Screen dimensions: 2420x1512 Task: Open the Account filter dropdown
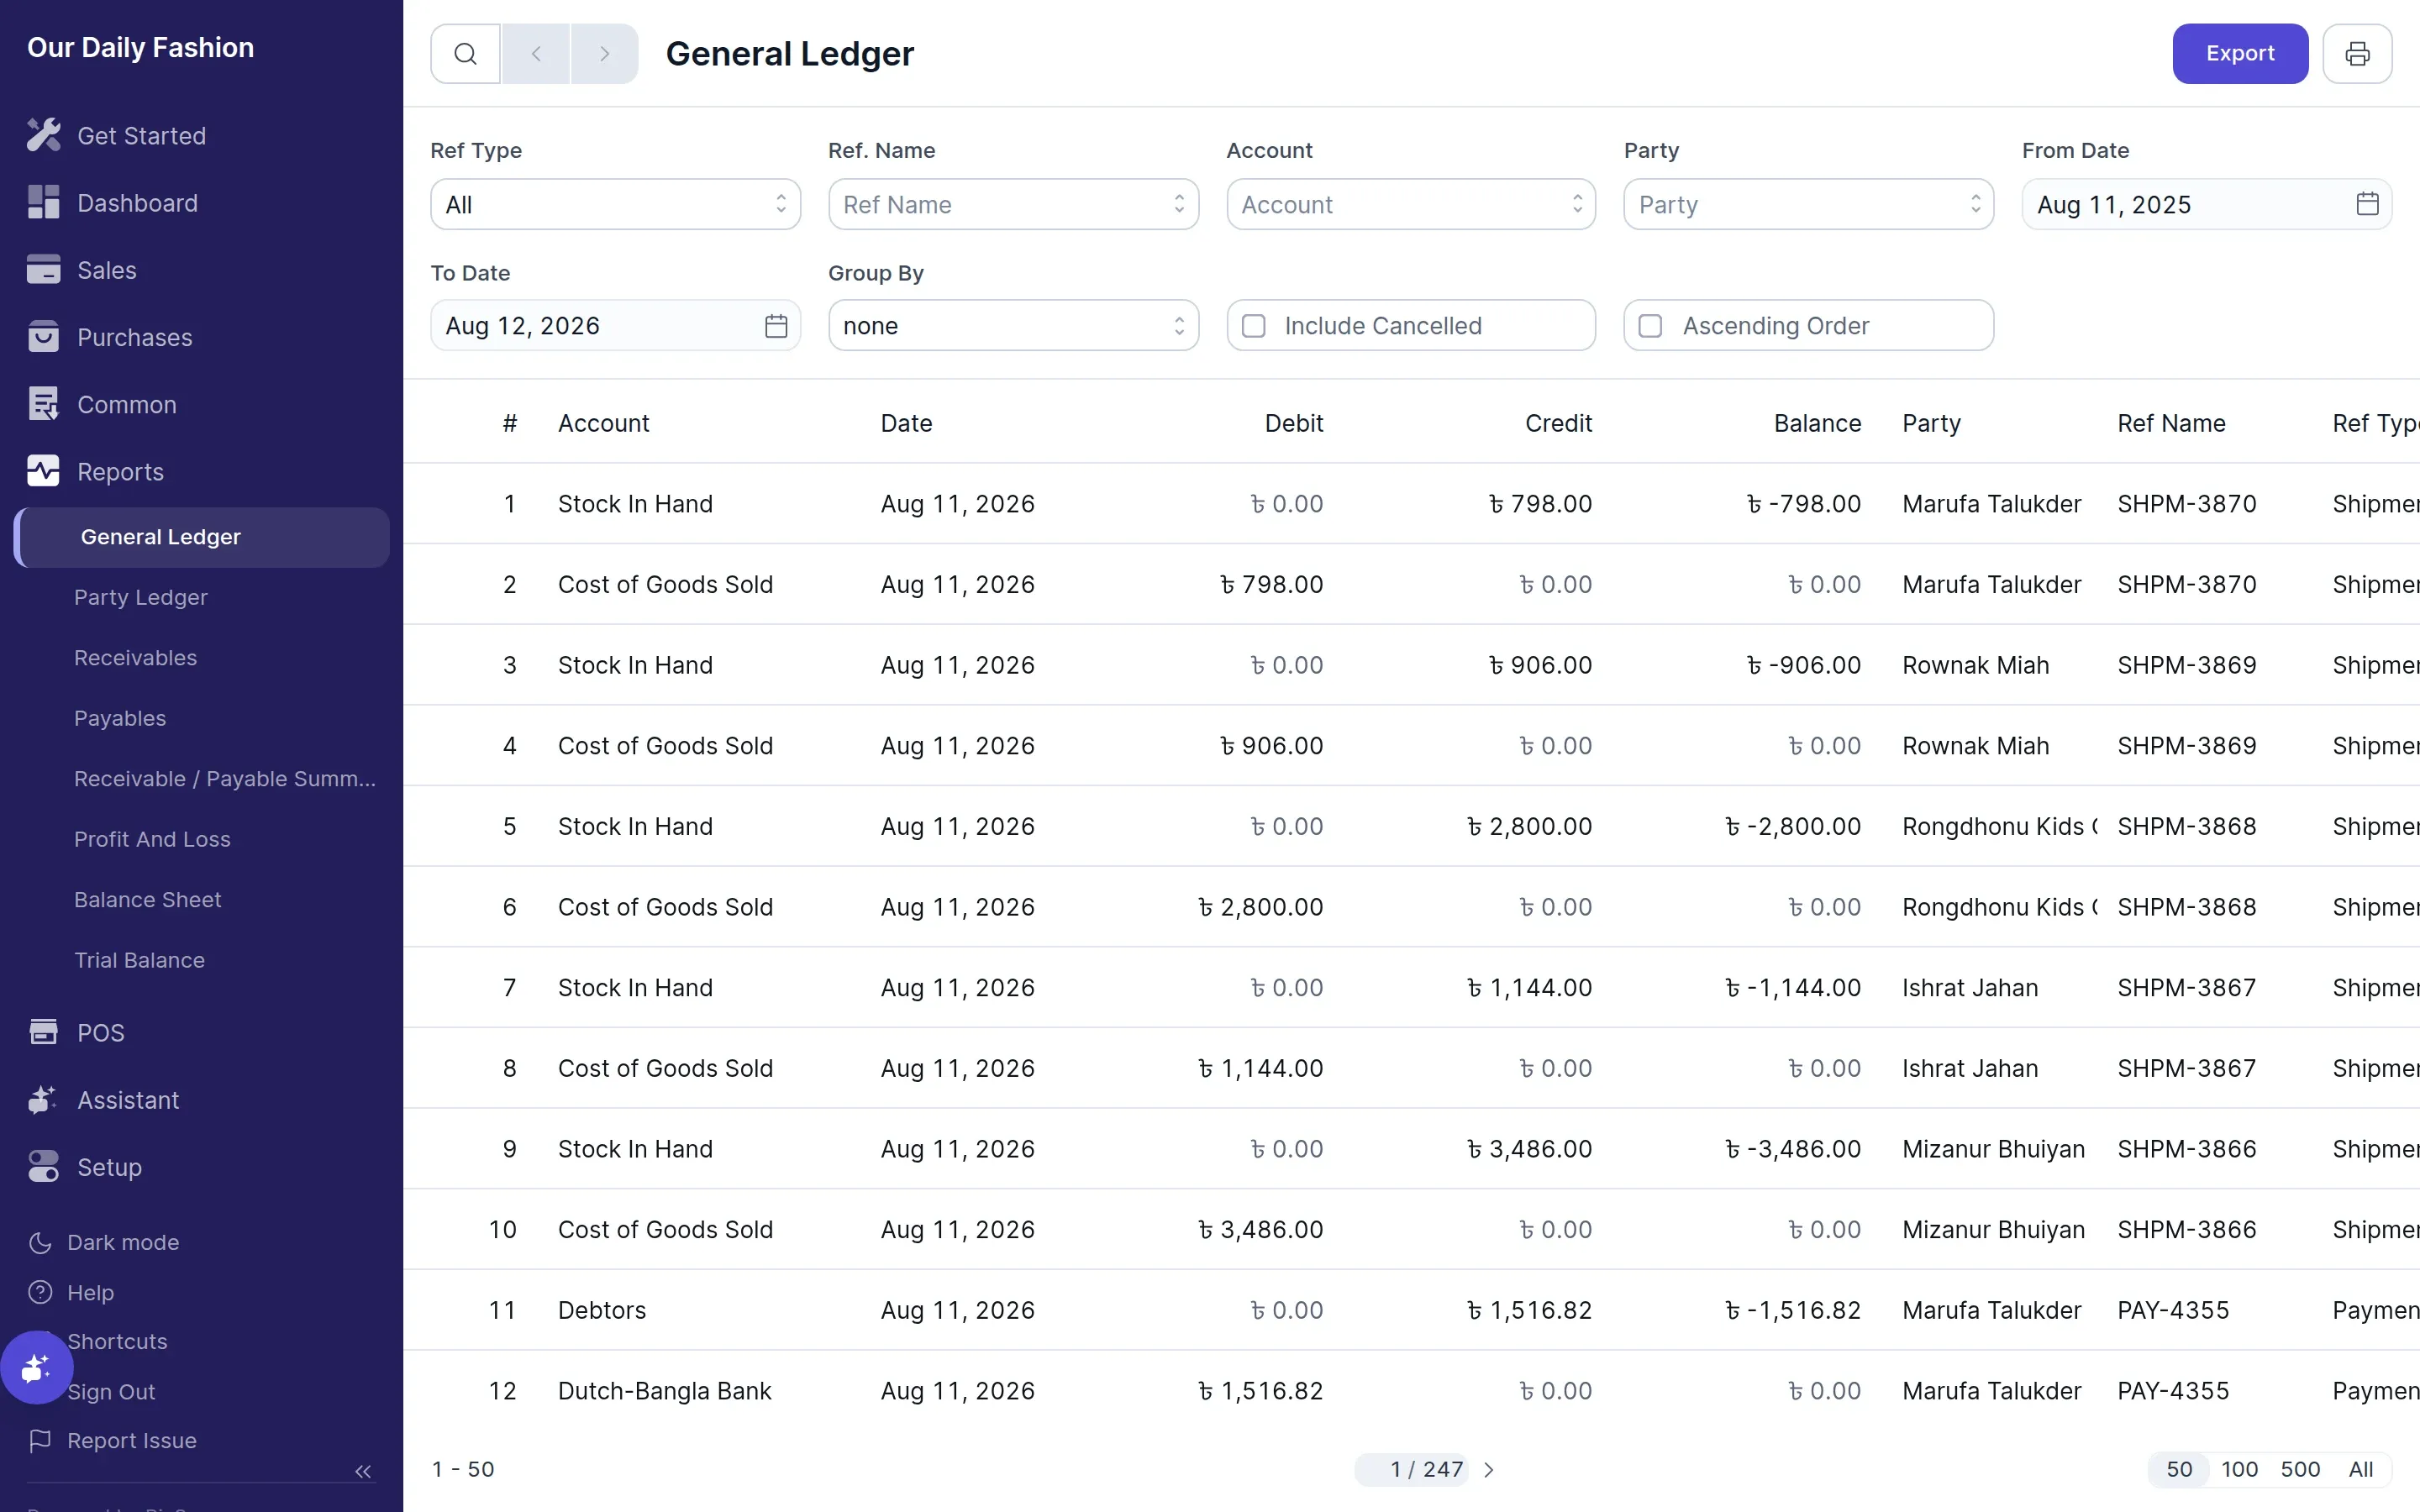tap(1411, 204)
